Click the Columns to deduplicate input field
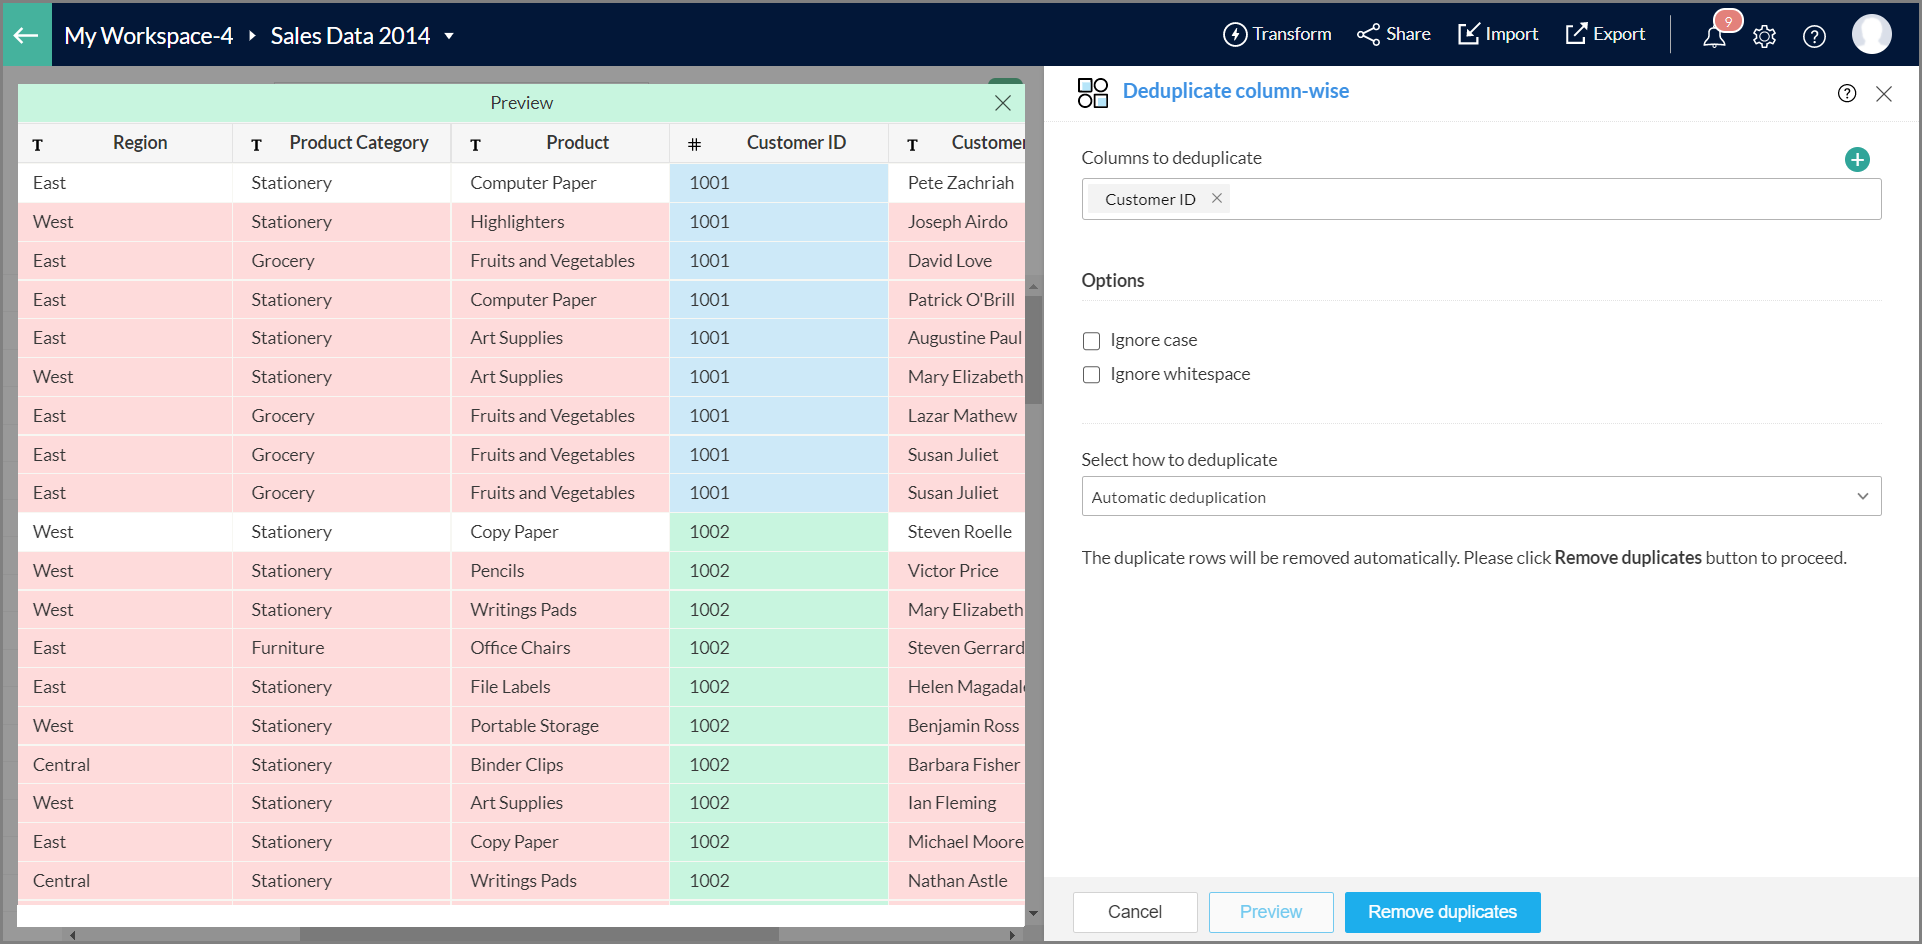1922x944 pixels. coord(1550,199)
